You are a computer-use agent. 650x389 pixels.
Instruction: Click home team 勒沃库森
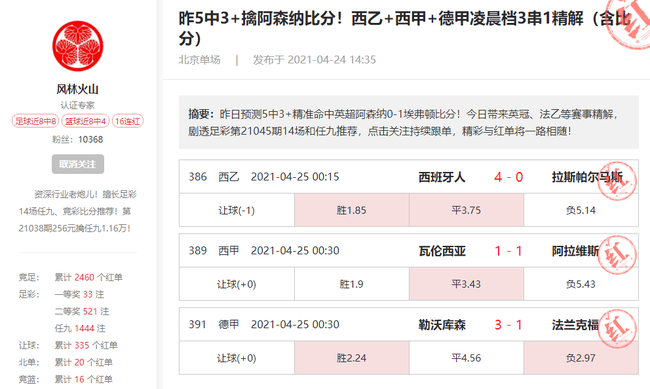pos(442,325)
